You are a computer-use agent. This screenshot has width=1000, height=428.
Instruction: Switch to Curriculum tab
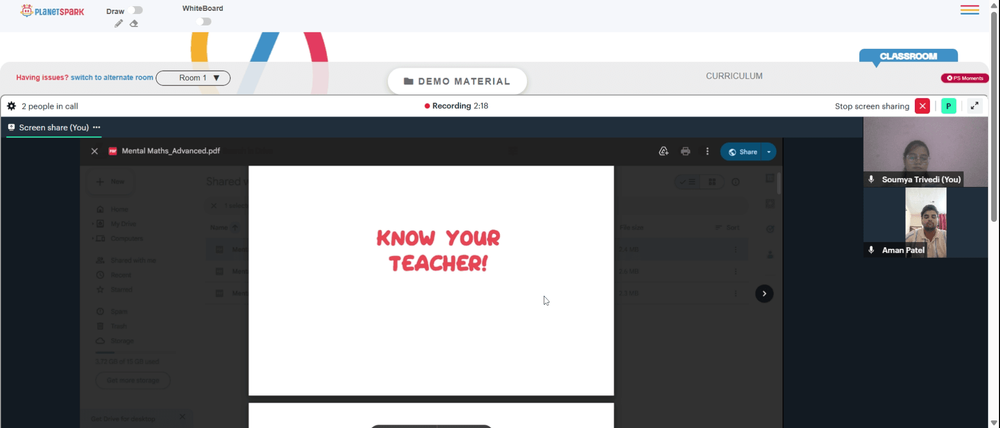(x=734, y=76)
